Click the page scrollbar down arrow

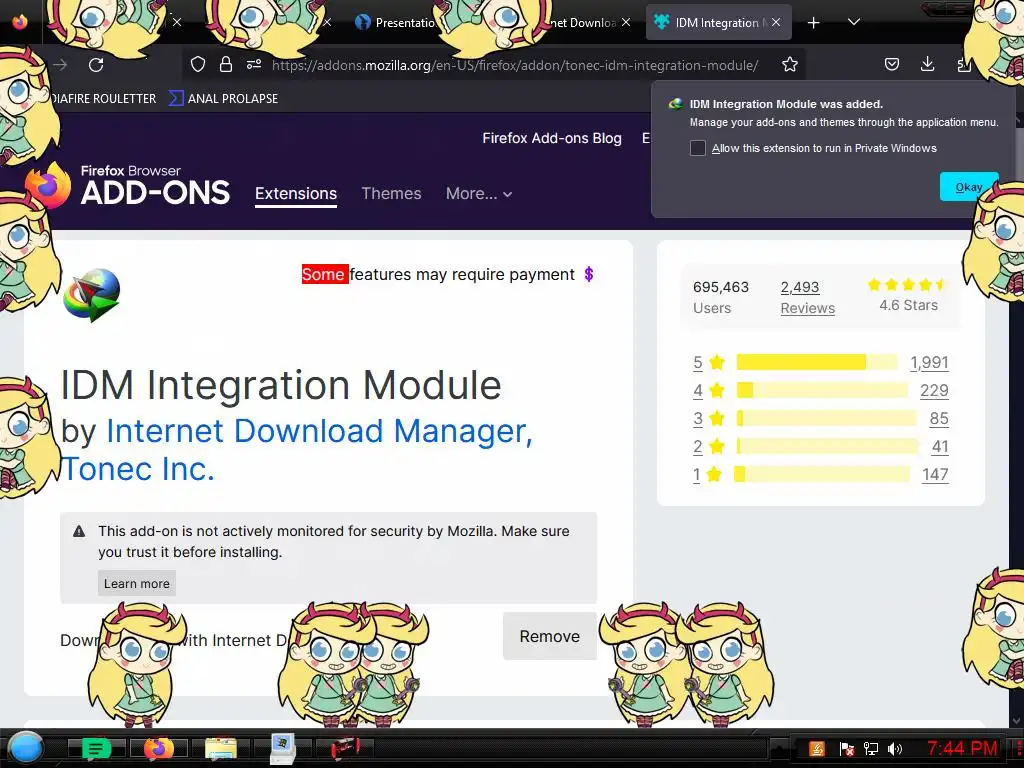click(x=1017, y=721)
